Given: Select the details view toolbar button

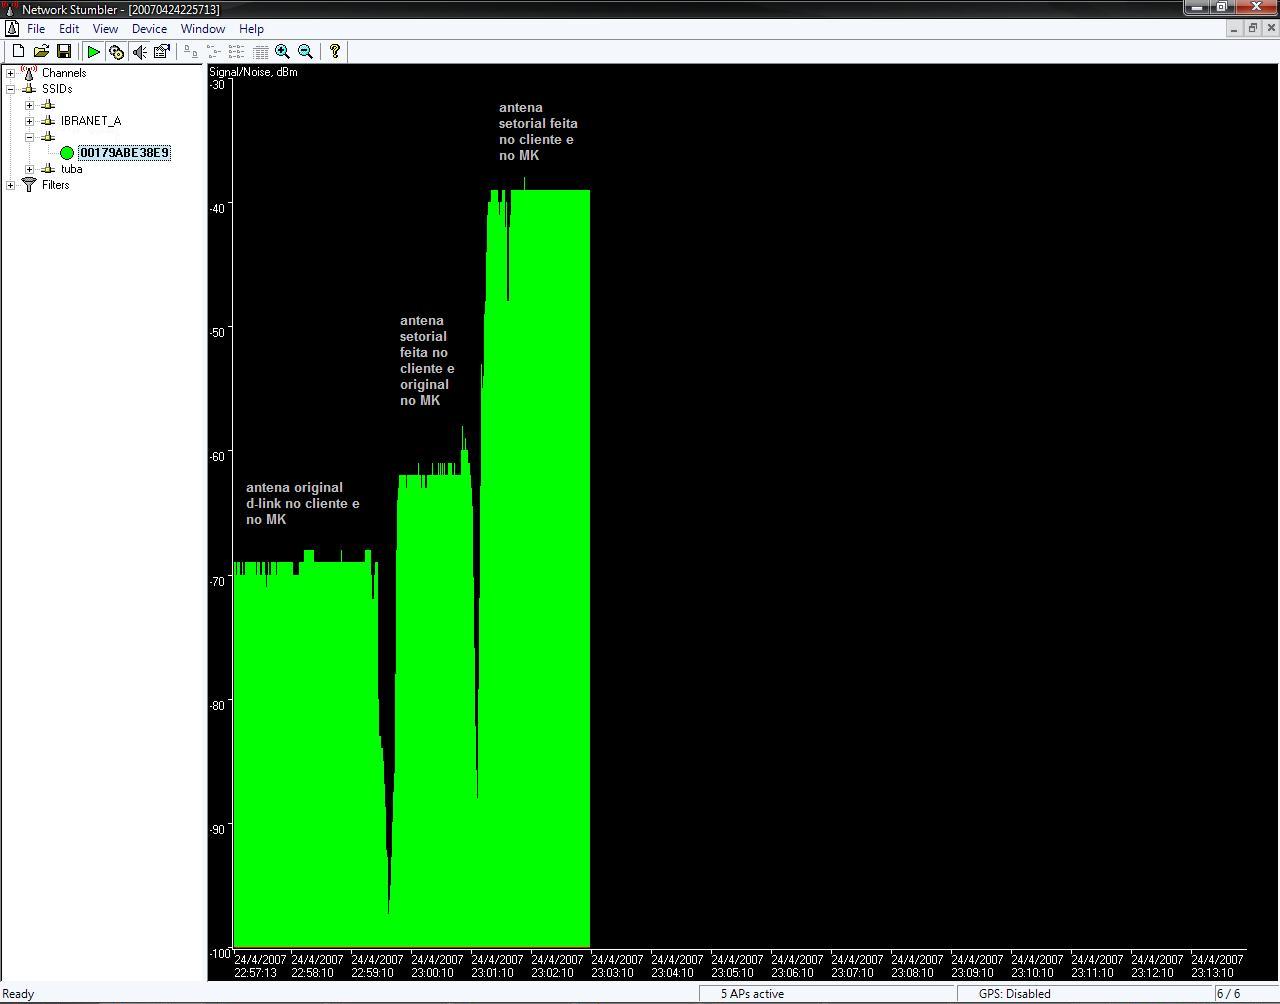Looking at the screenshot, I should point(260,51).
